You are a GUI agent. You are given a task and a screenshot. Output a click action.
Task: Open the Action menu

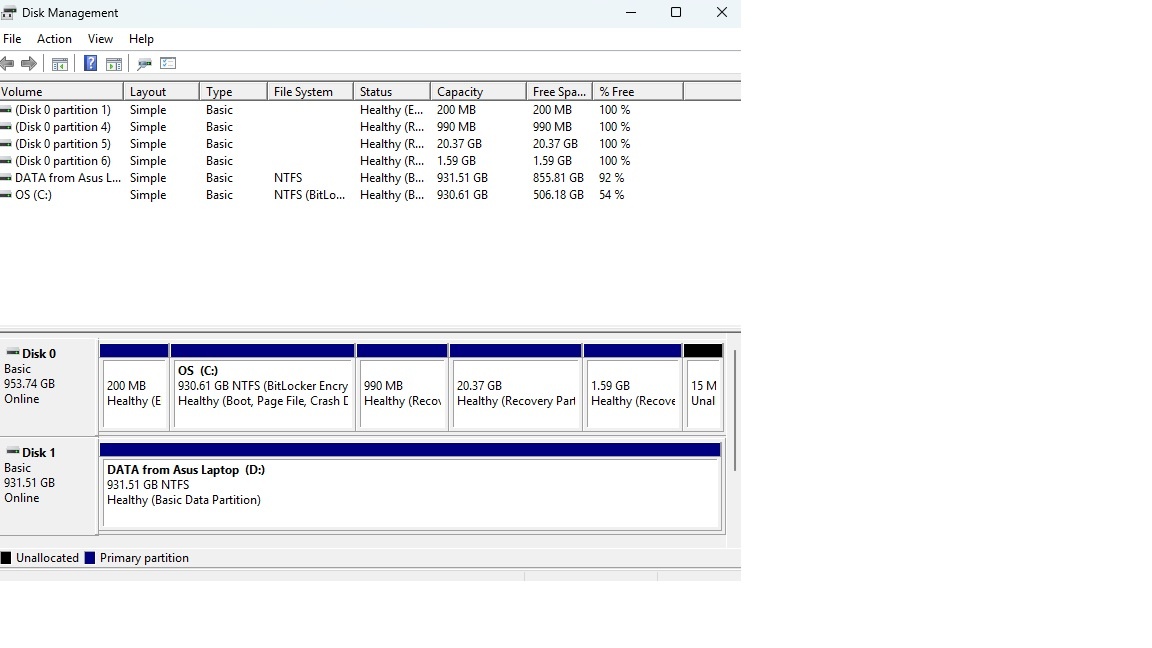coord(54,39)
